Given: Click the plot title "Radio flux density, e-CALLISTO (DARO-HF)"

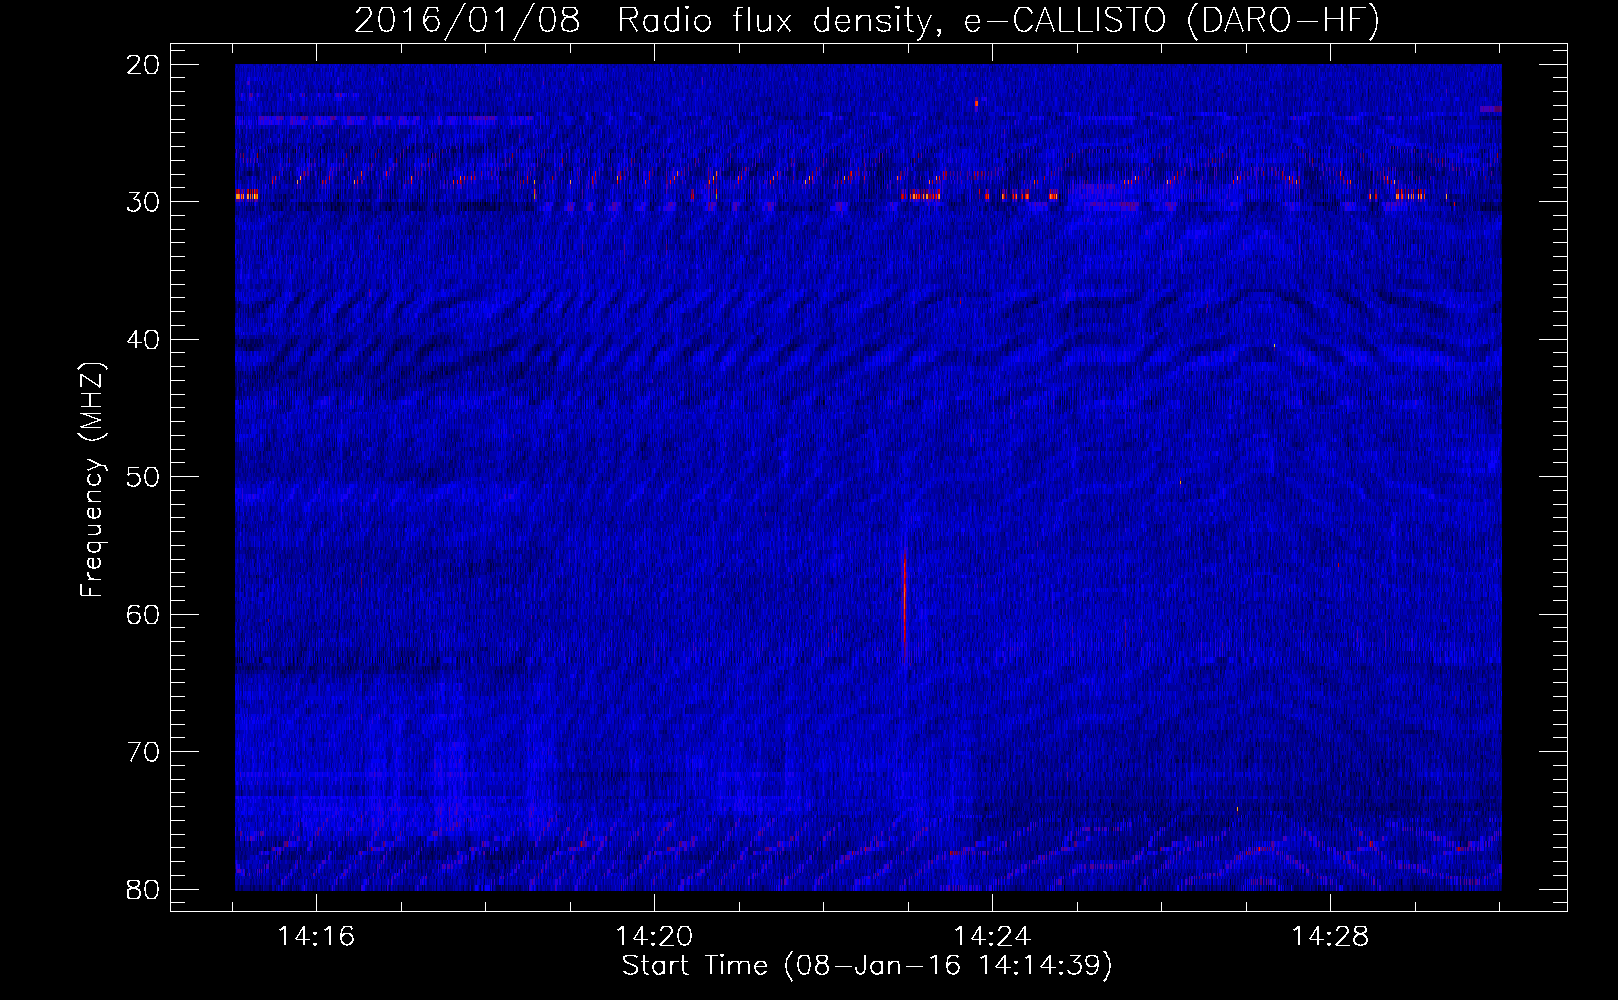Looking at the screenshot, I should 999,21.
